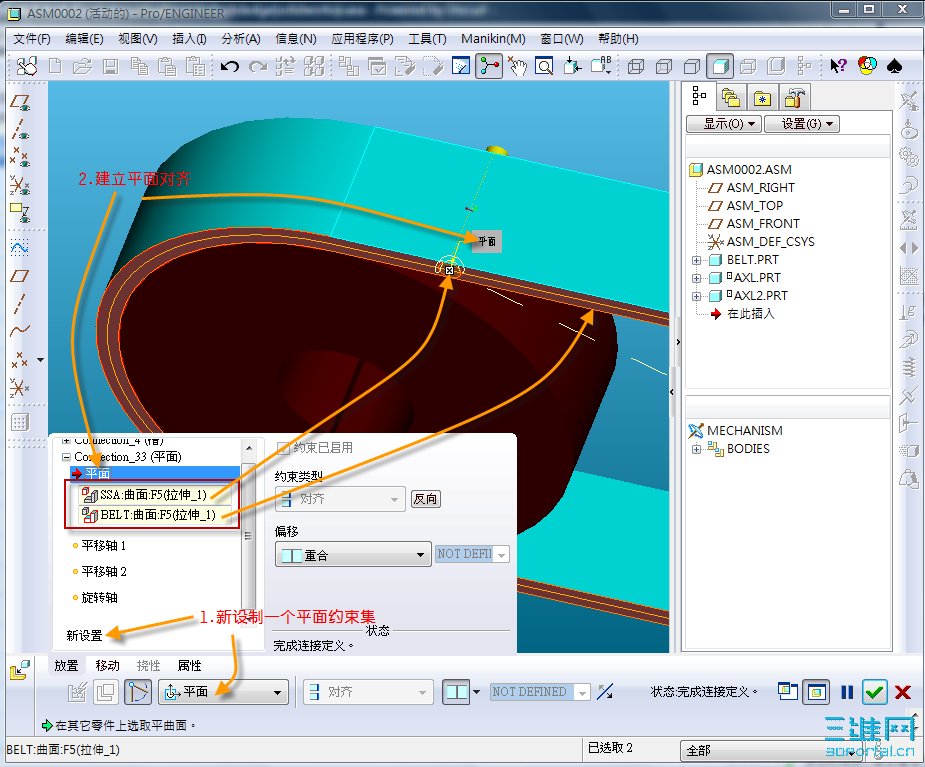Open the 窗口(W) menu
Image resolution: width=925 pixels, height=767 pixels.
tap(562, 39)
